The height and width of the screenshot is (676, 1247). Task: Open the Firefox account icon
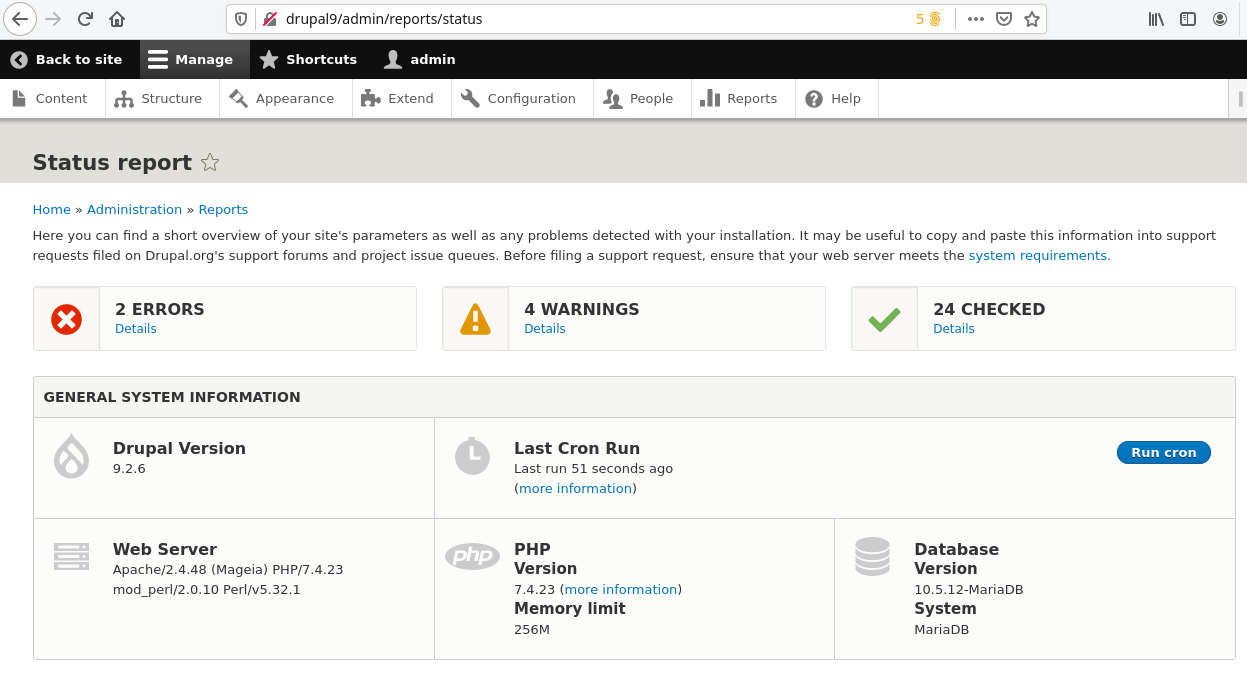[x=1220, y=19]
